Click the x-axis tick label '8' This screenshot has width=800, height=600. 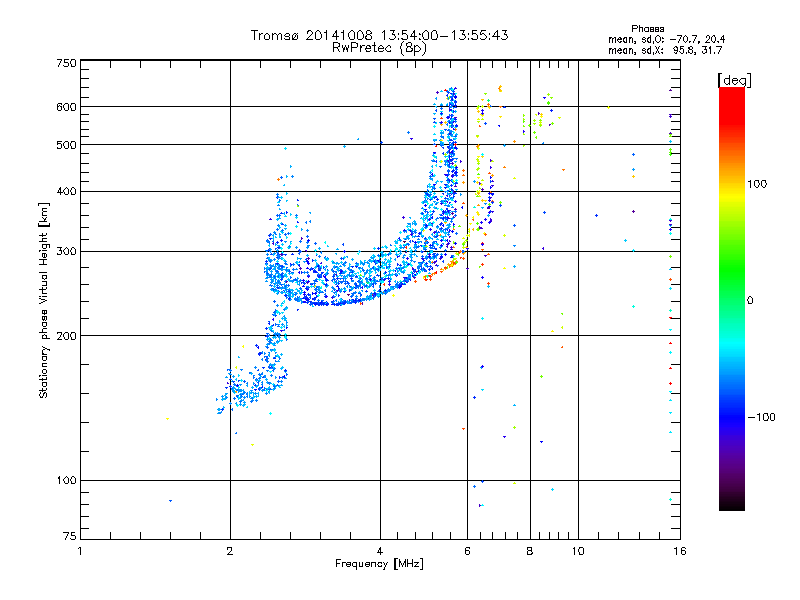(x=530, y=552)
